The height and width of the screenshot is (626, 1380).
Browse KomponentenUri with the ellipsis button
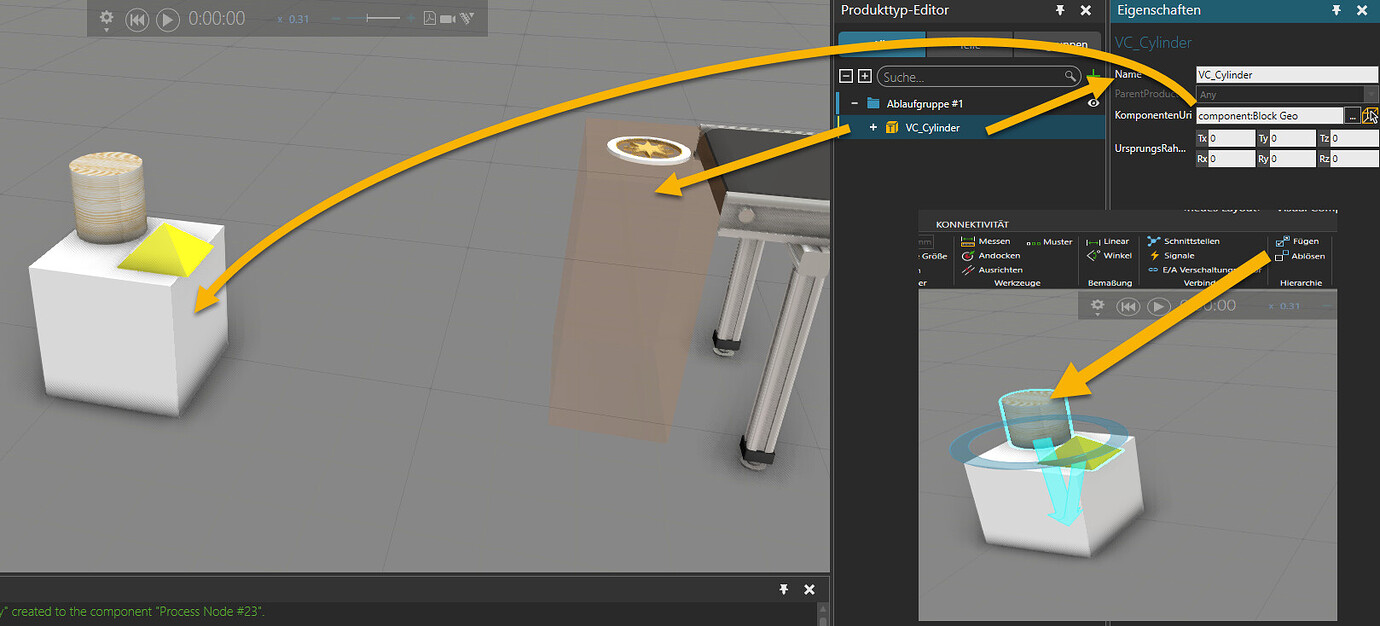tap(1352, 115)
